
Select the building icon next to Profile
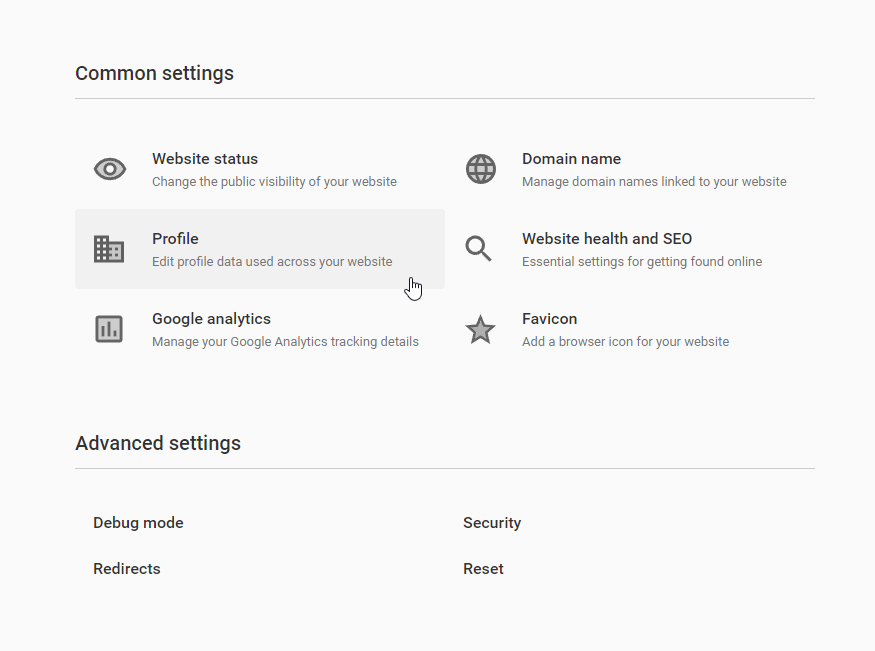[x=109, y=248]
